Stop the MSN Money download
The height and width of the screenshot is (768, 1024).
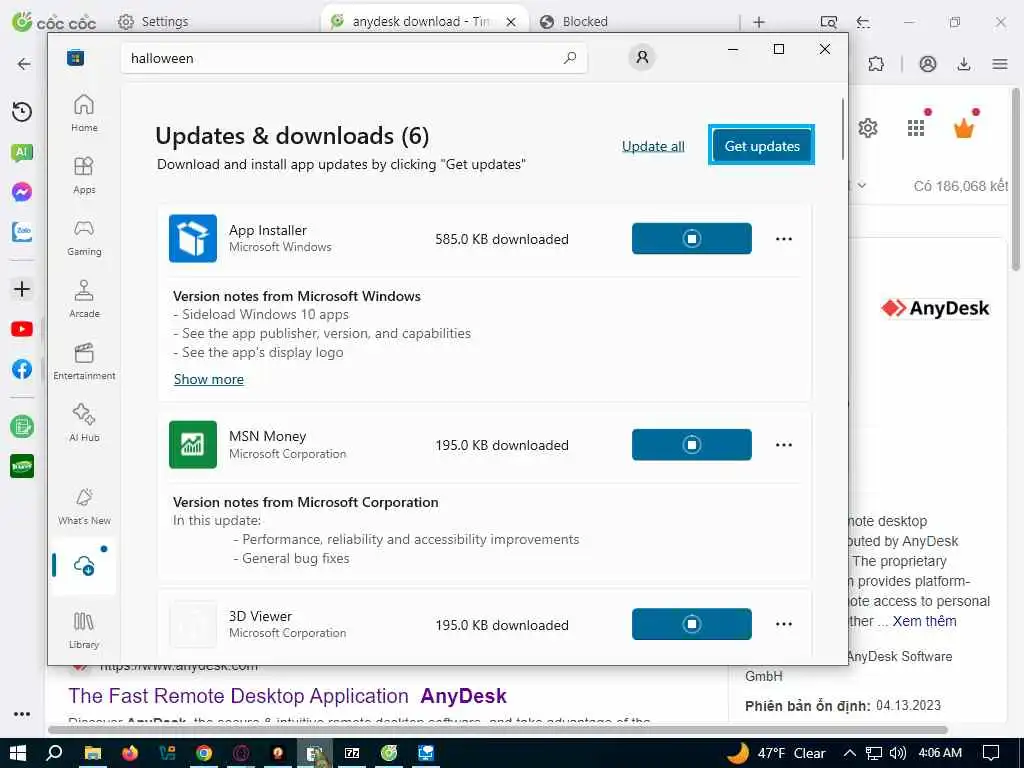pos(692,445)
